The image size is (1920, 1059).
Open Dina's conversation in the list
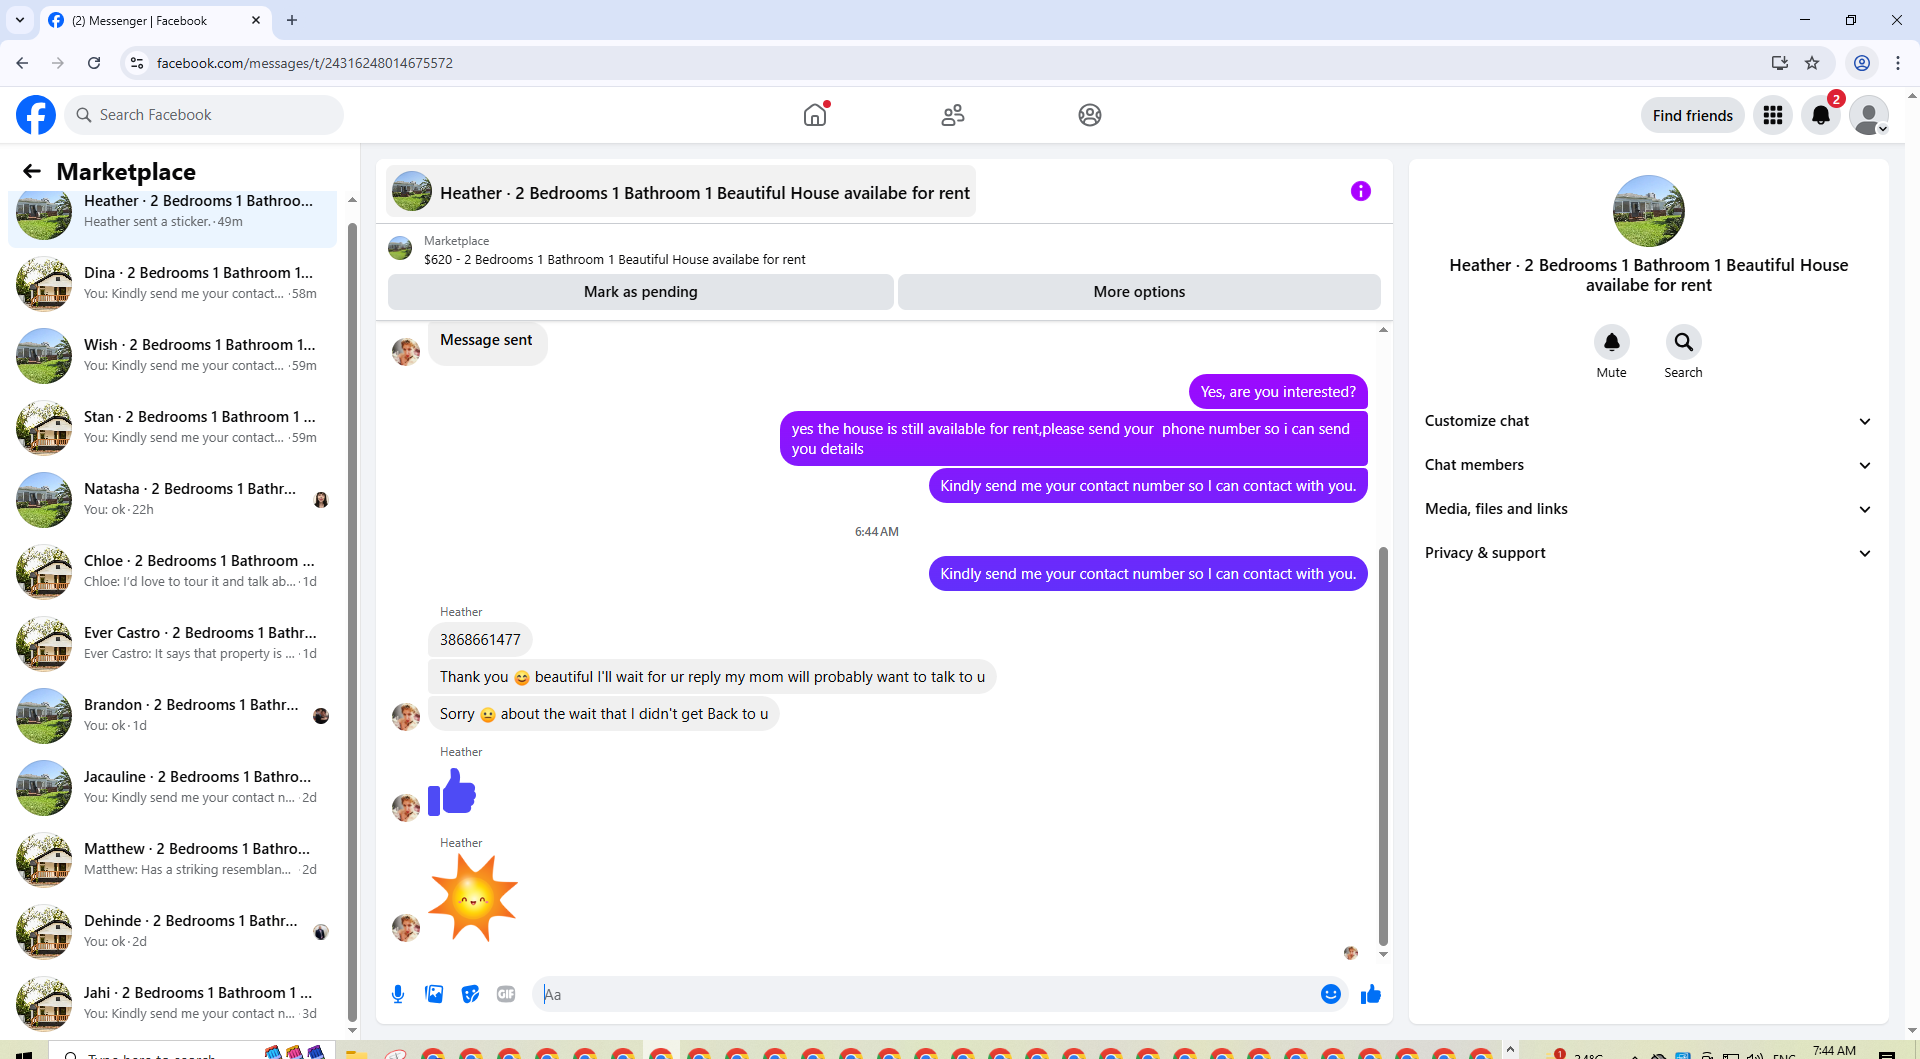(x=172, y=283)
